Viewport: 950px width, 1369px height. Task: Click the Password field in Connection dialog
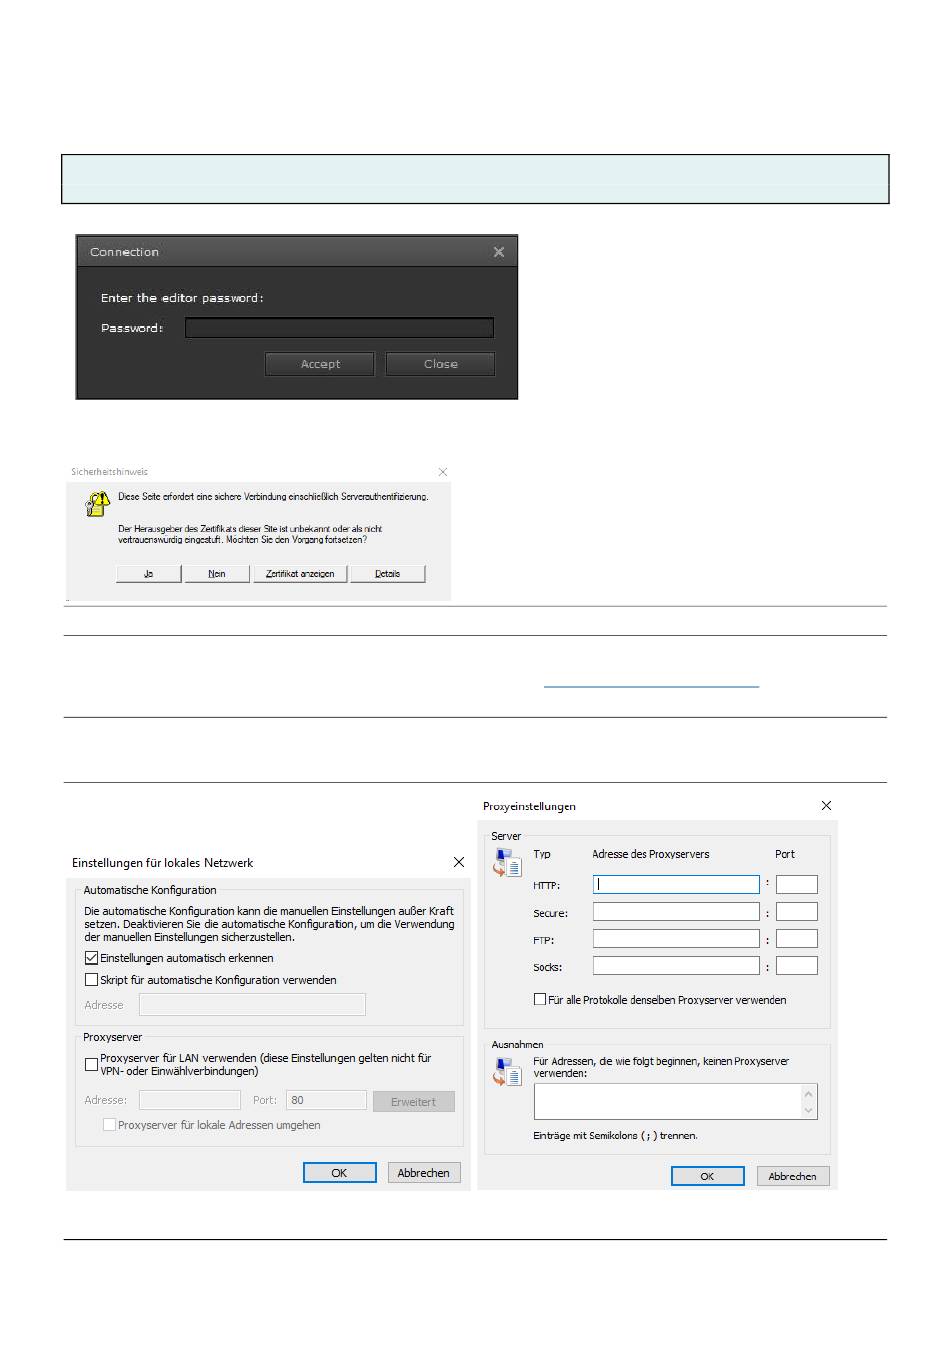[339, 328]
